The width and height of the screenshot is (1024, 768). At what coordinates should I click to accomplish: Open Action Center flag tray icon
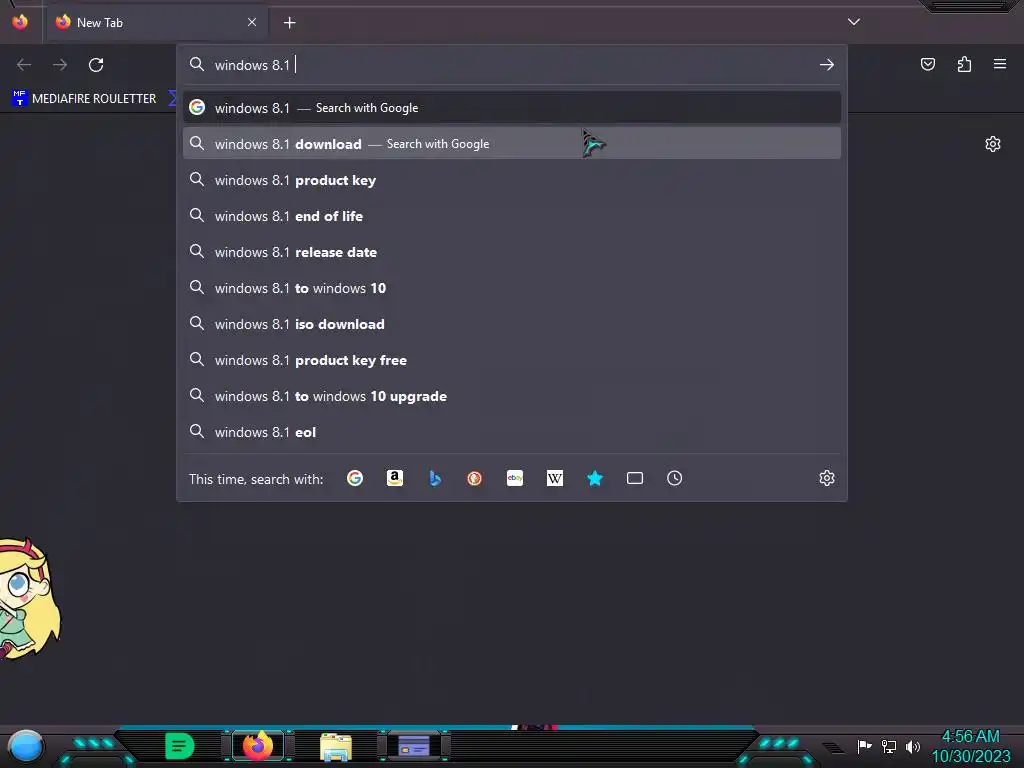click(865, 746)
